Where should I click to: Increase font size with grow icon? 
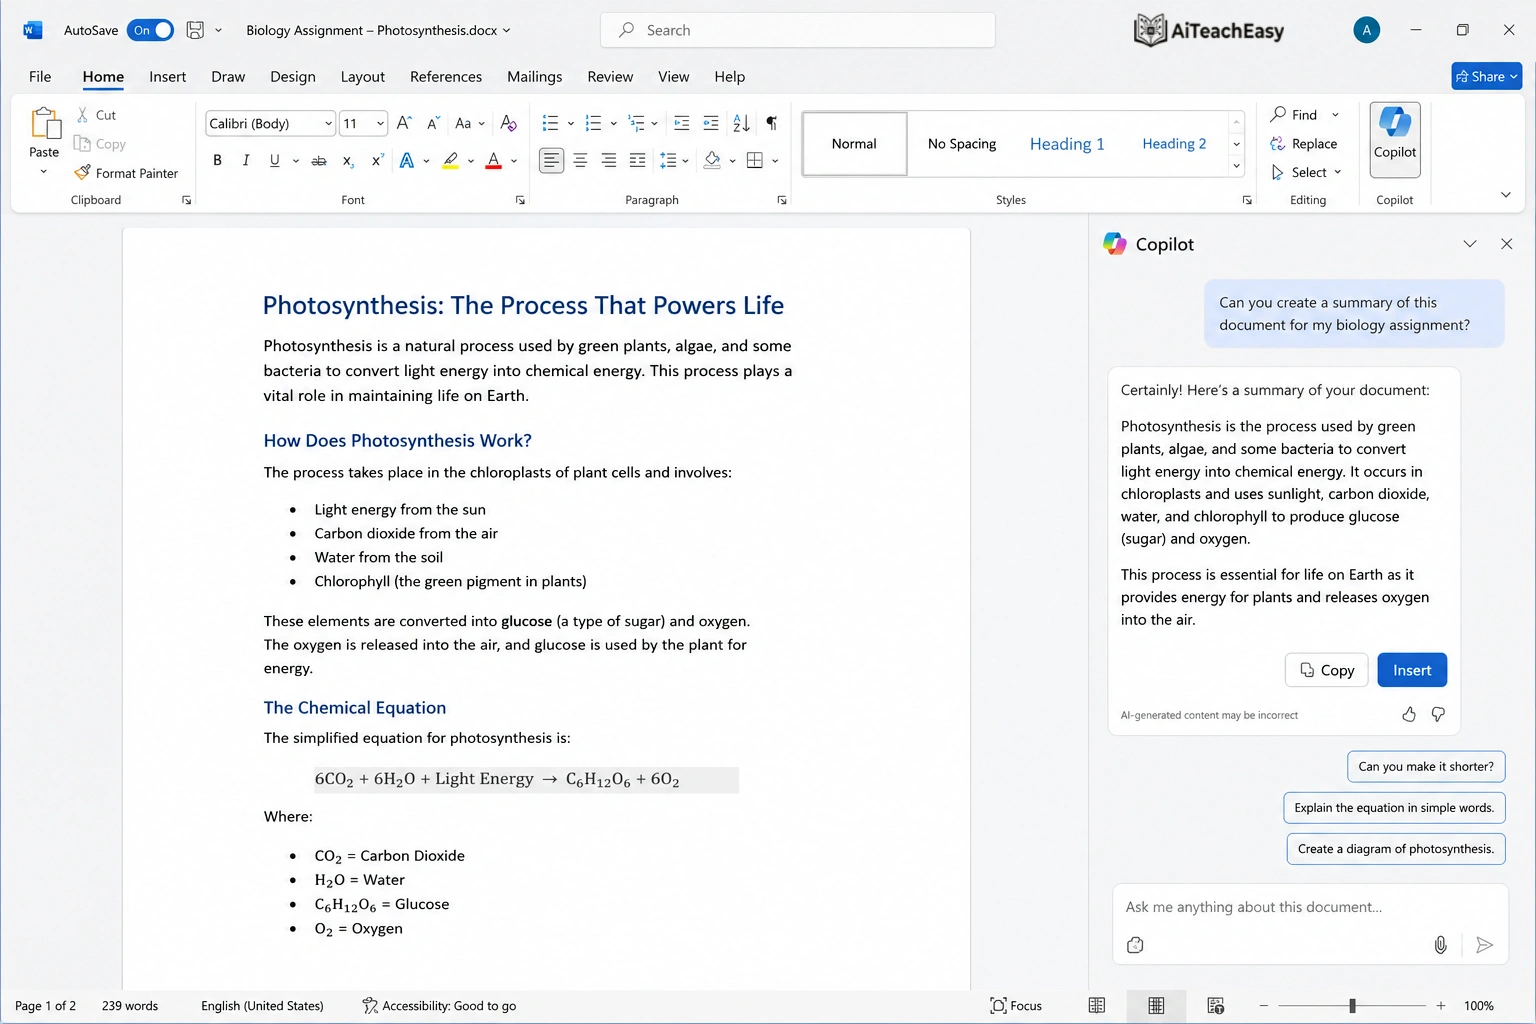tap(404, 123)
